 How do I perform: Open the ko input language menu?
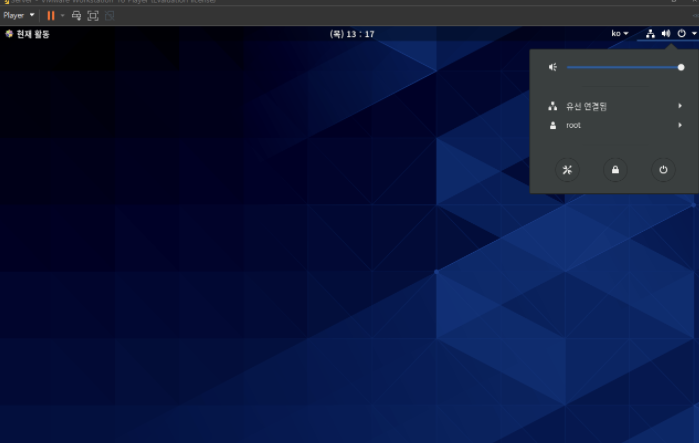point(620,33)
